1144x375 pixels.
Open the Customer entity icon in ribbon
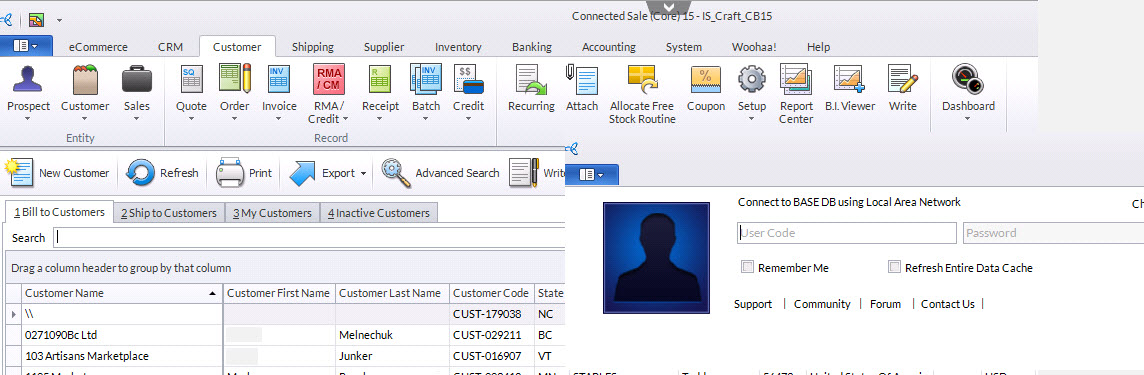click(x=85, y=79)
